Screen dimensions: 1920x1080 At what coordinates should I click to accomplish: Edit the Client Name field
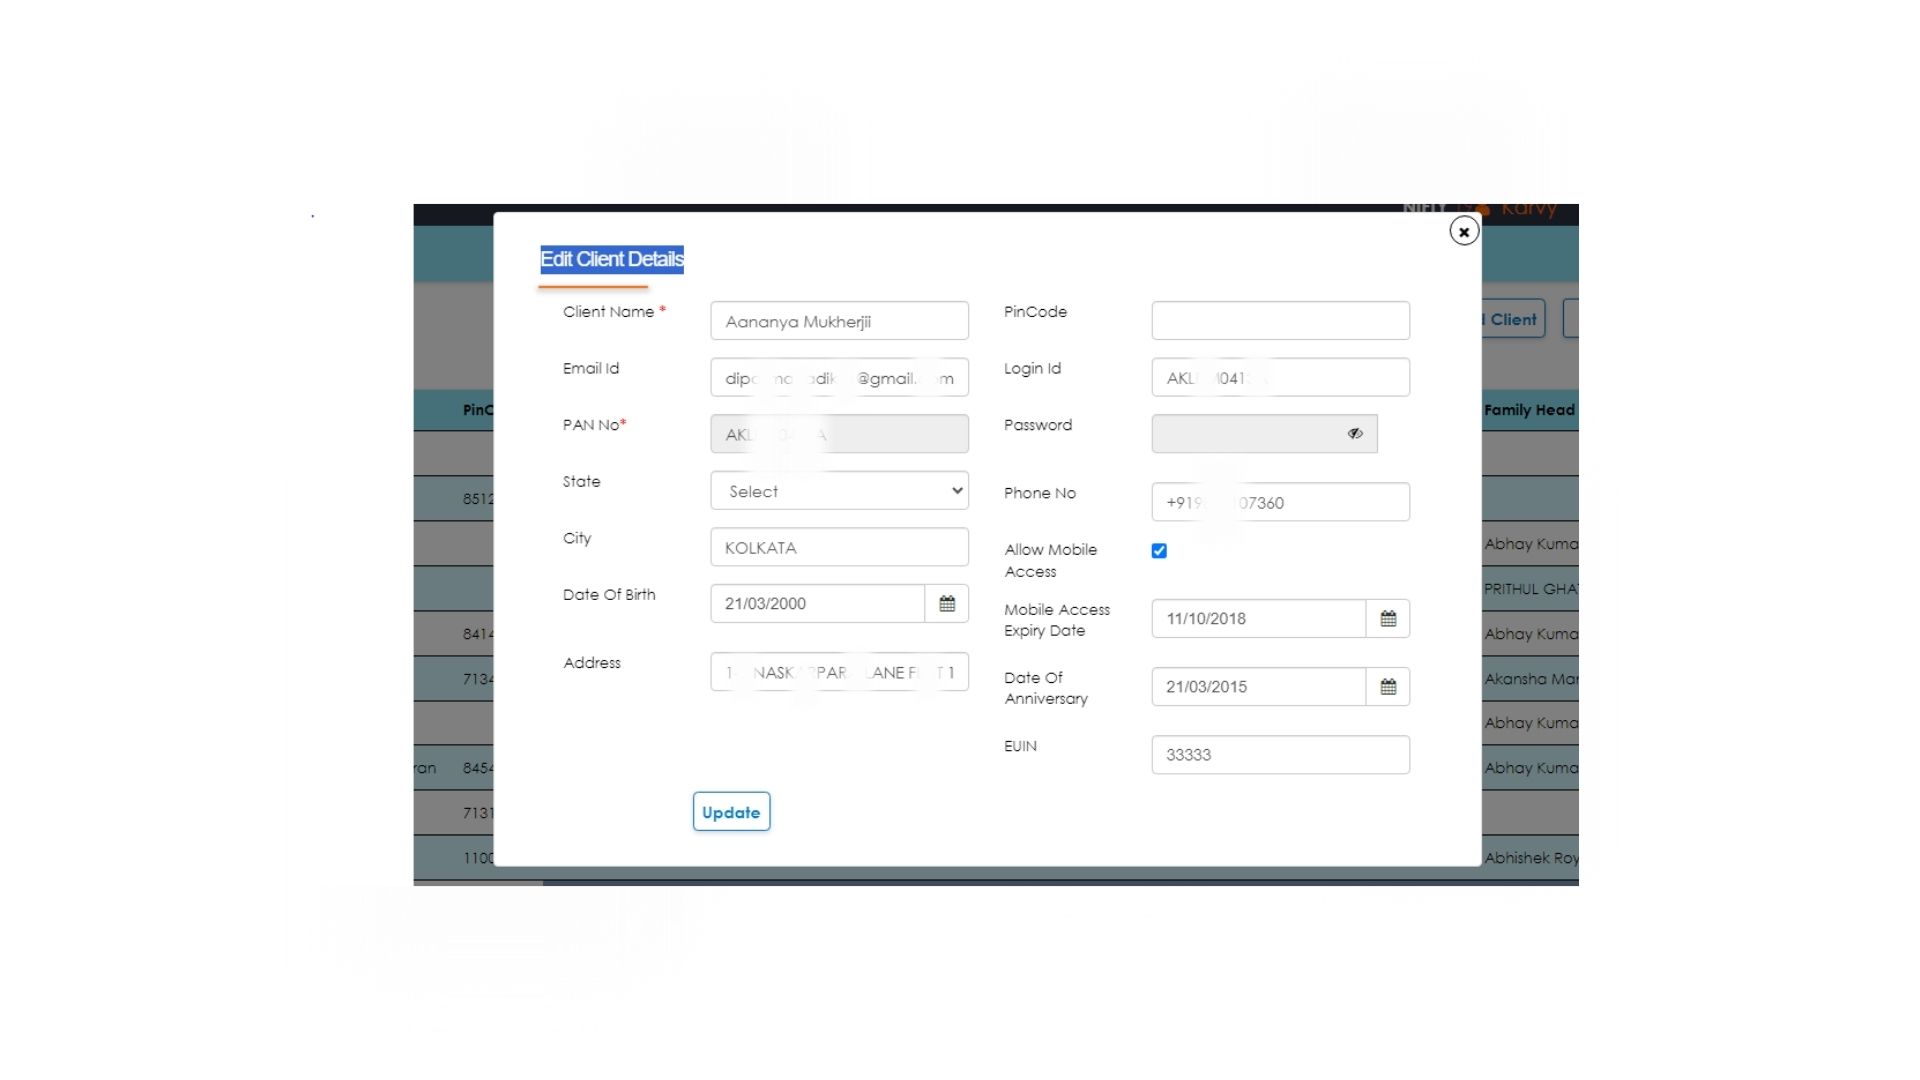coord(840,321)
